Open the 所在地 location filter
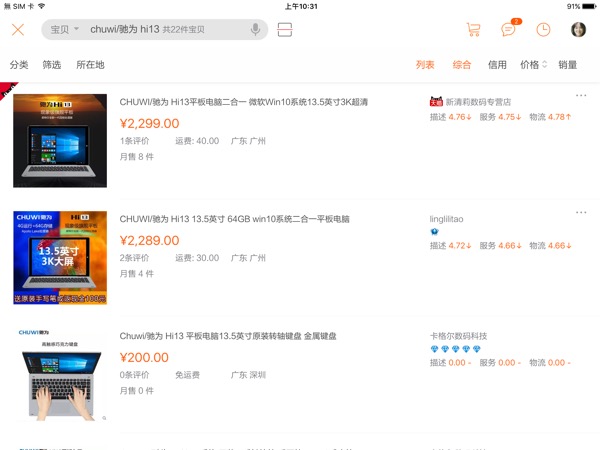The width and height of the screenshot is (600, 450). [90, 65]
